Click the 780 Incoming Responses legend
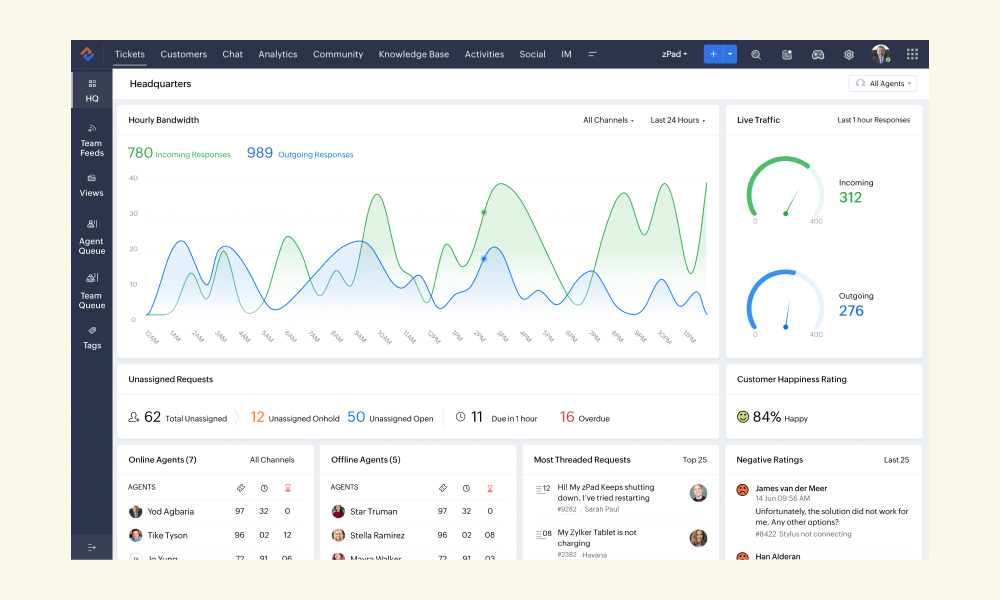The width and height of the screenshot is (1000, 600). [x=179, y=153]
